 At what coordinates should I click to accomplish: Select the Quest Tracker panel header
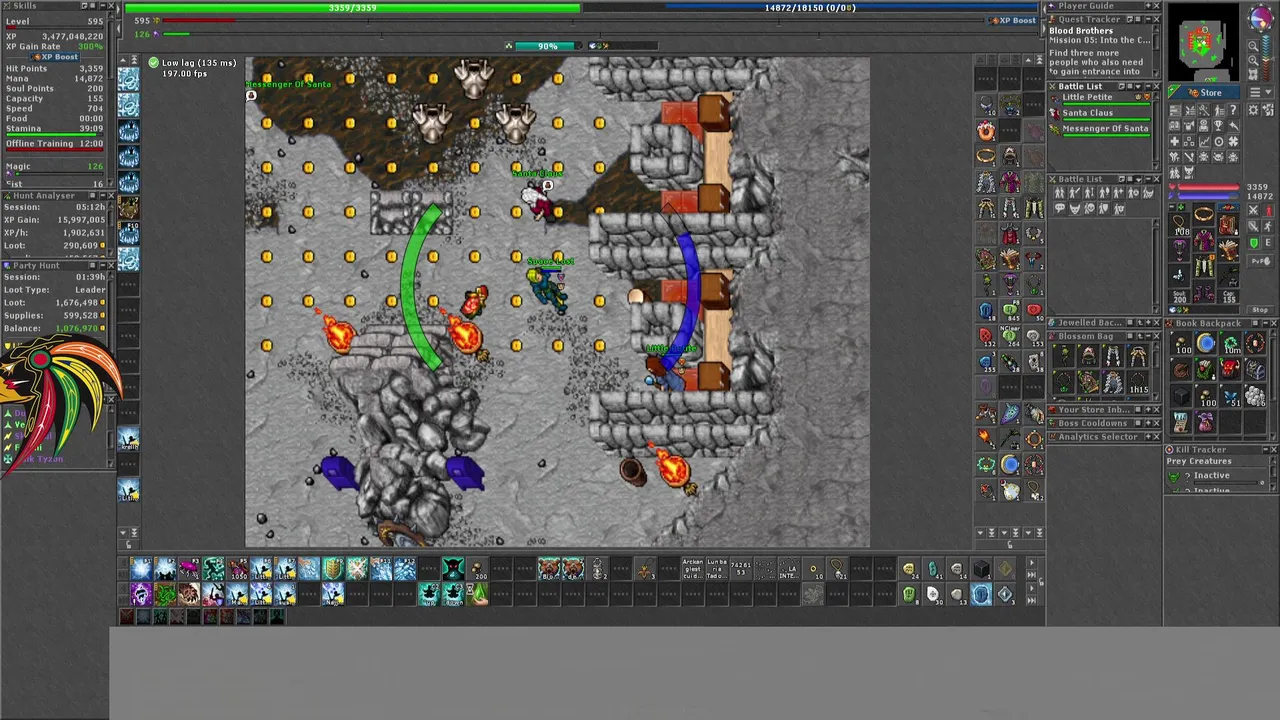1103,19
